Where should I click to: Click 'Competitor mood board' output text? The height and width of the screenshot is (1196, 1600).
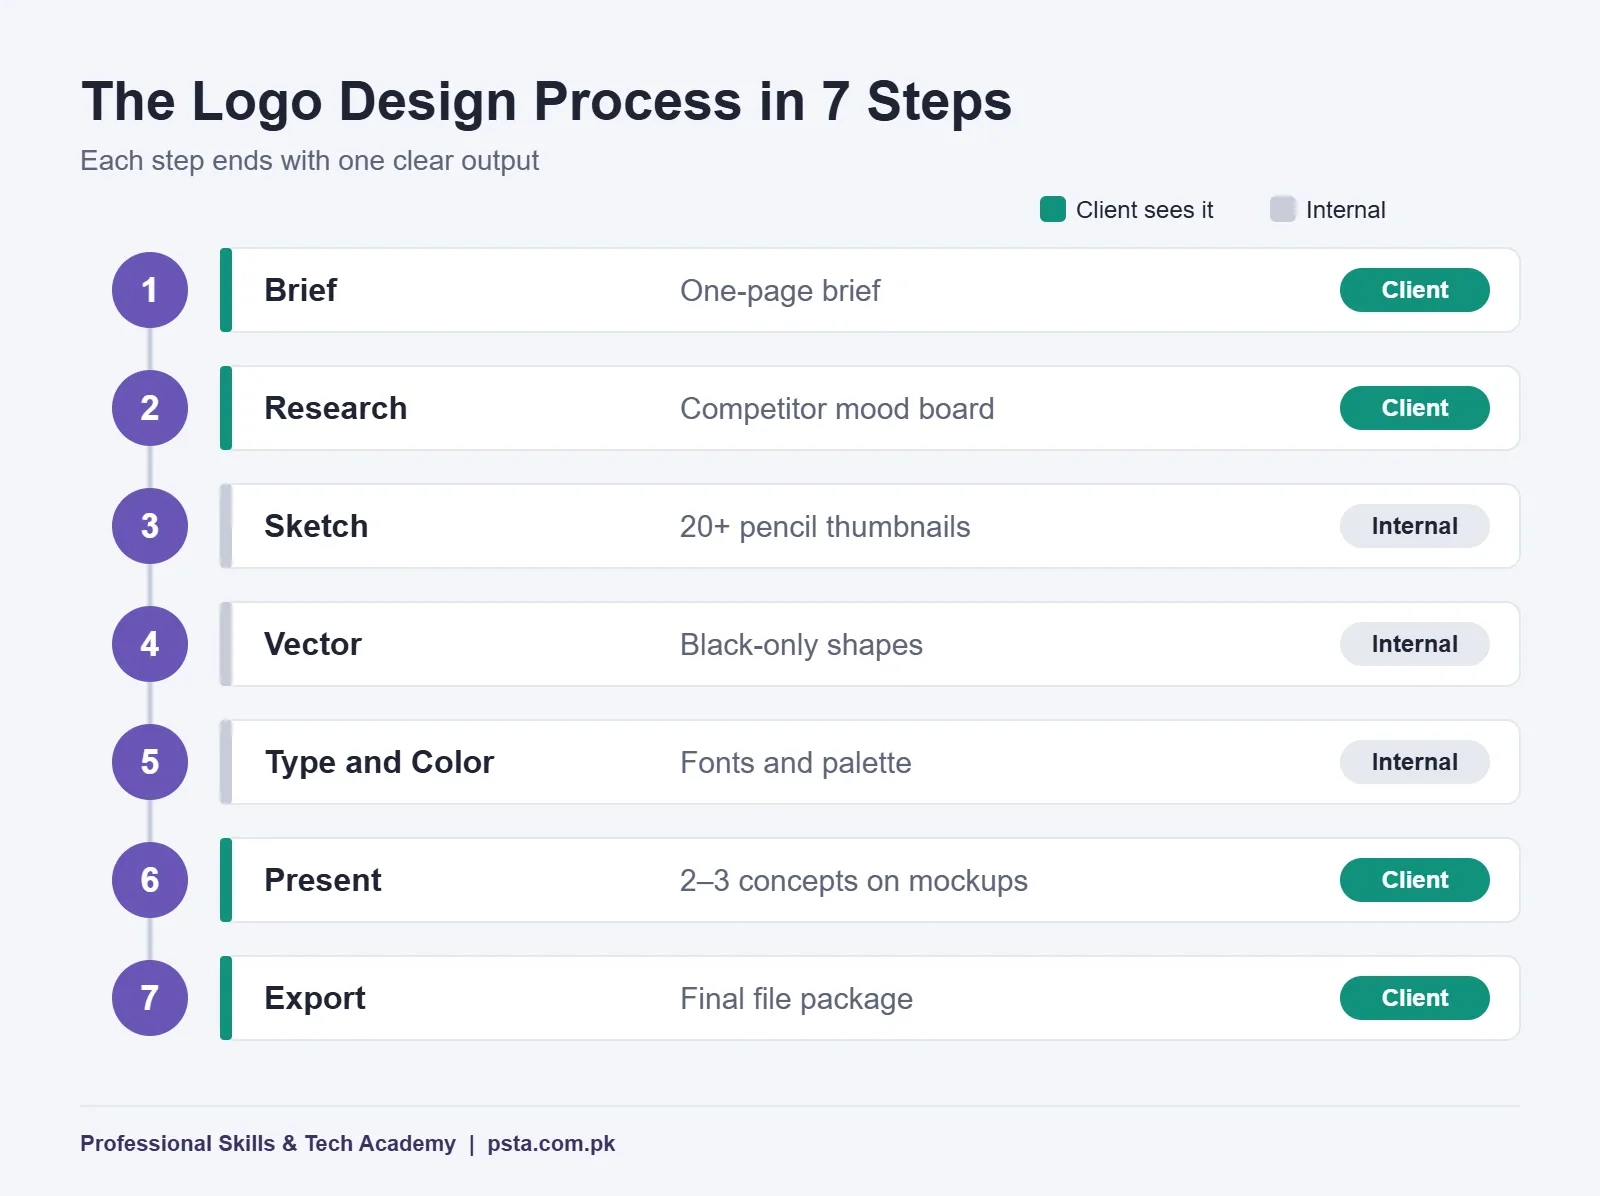pos(837,409)
